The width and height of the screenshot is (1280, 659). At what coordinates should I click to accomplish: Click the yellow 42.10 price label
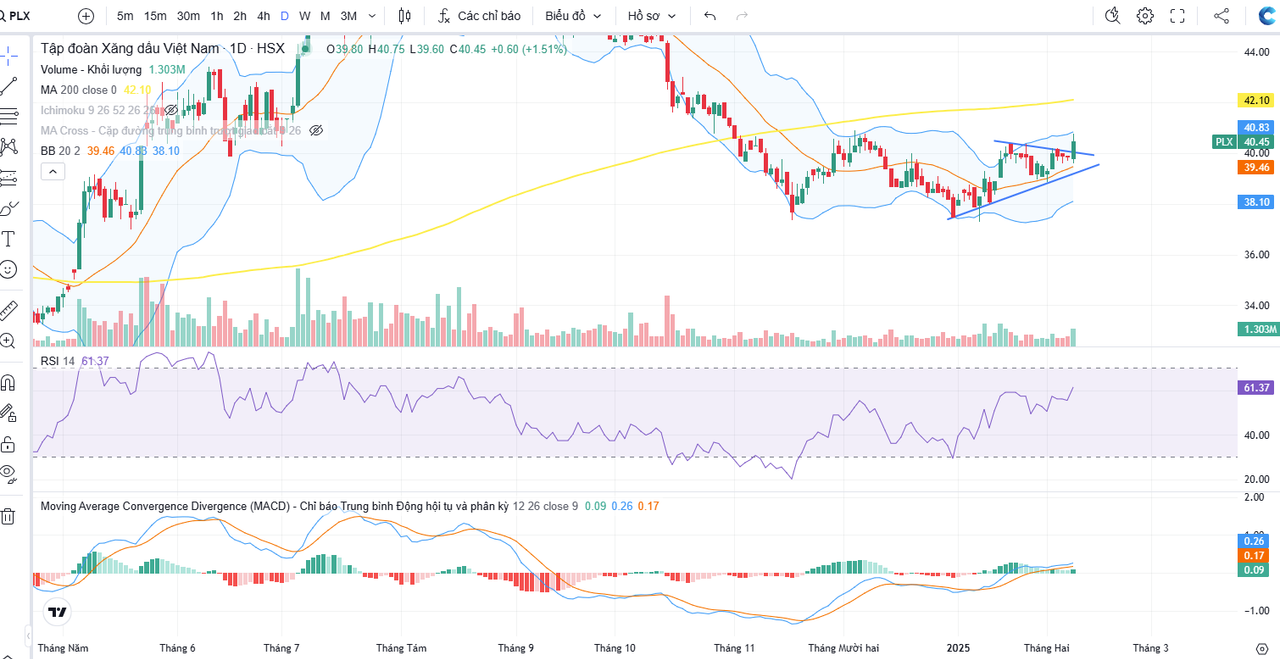coord(1256,100)
